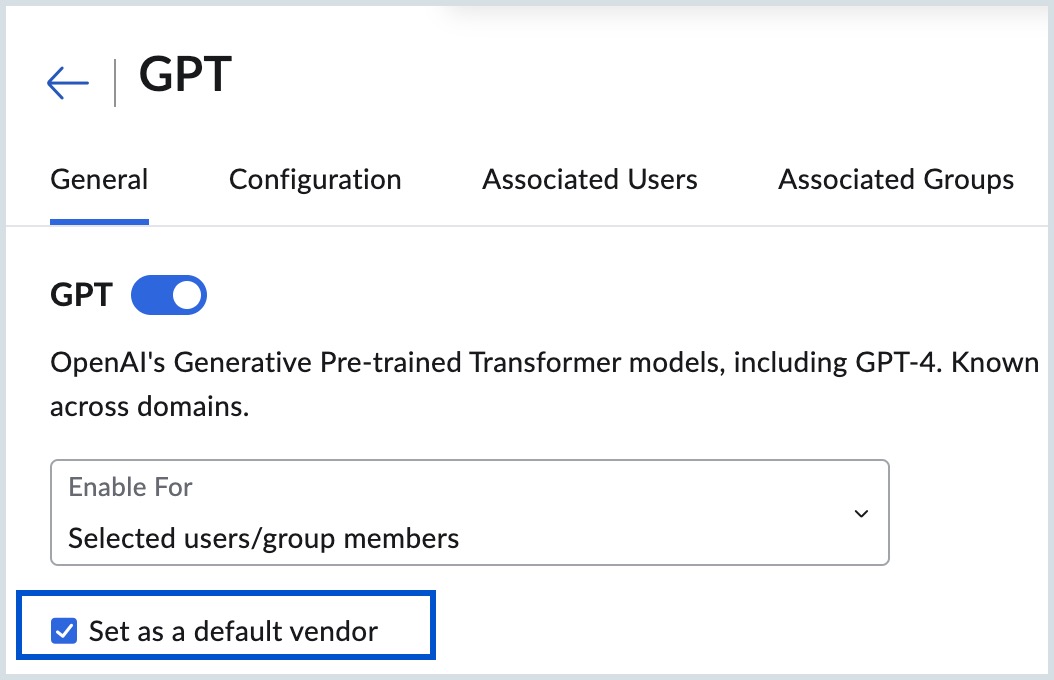Image resolution: width=1054 pixels, height=680 pixels.
Task: Select the General tab
Action: pyautogui.click(x=99, y=180)
